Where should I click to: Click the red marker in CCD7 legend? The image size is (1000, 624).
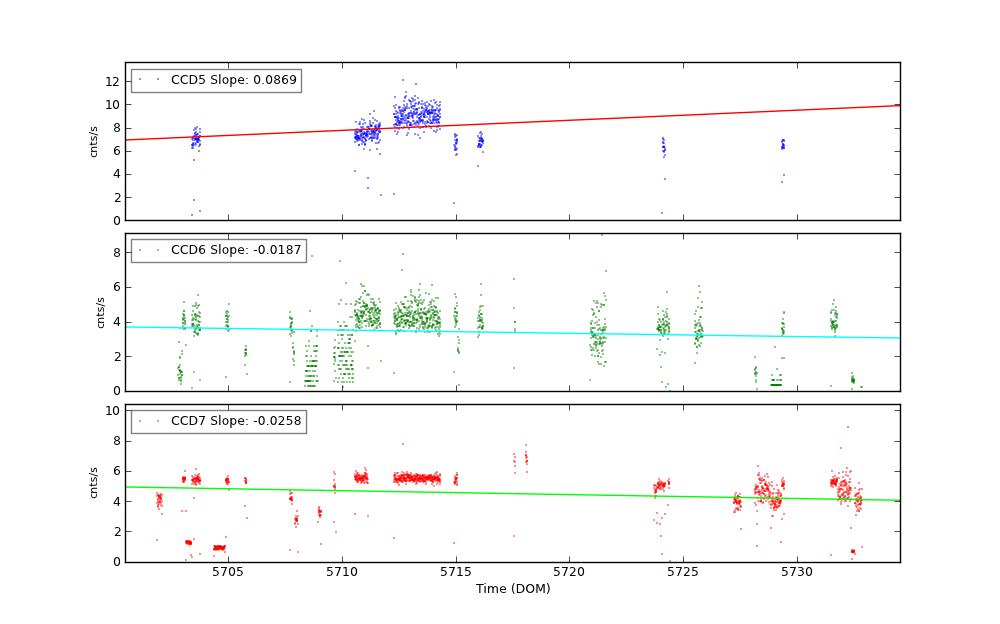[x=140, y=422]
